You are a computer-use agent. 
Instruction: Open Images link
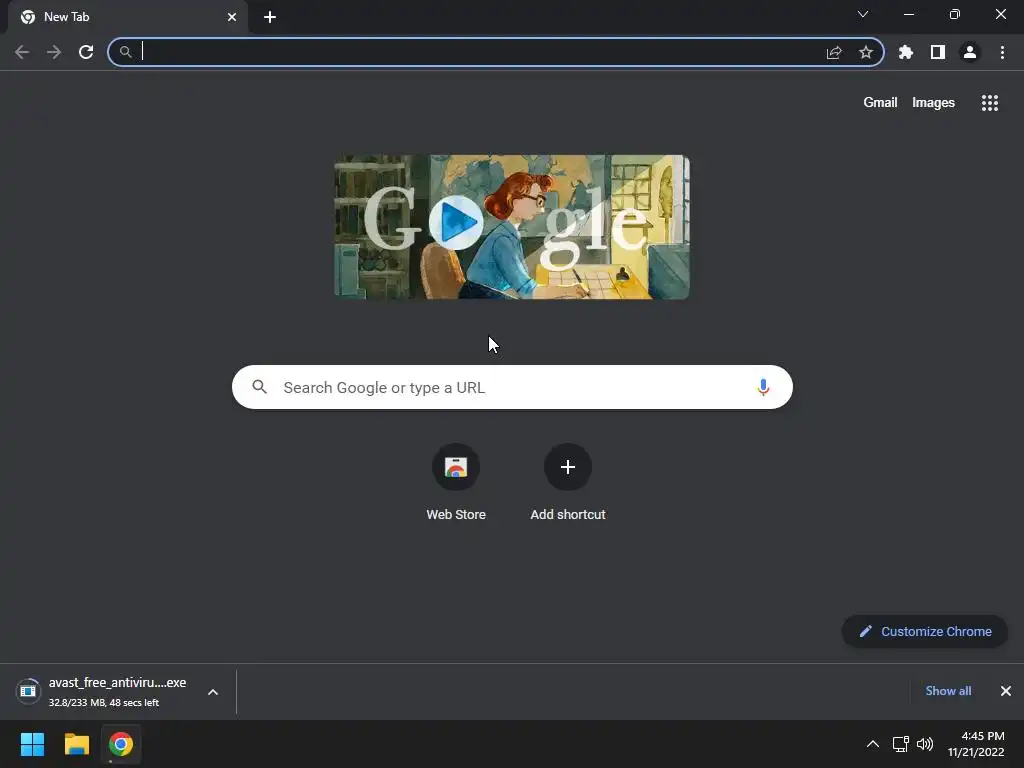coord(933,103)
